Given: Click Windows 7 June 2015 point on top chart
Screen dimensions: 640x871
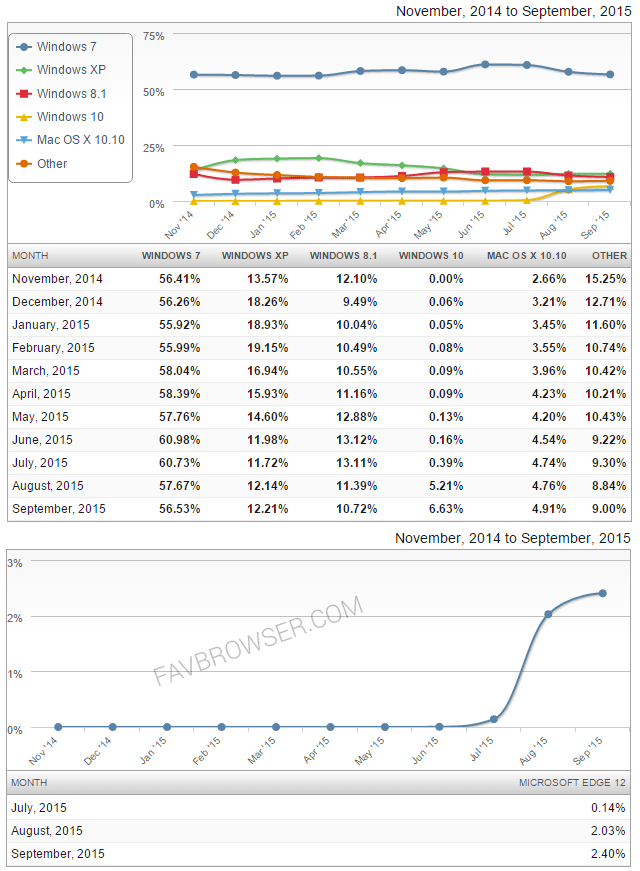Looking at the screenshot, I should pyautogui.click(x=485, y=64).
